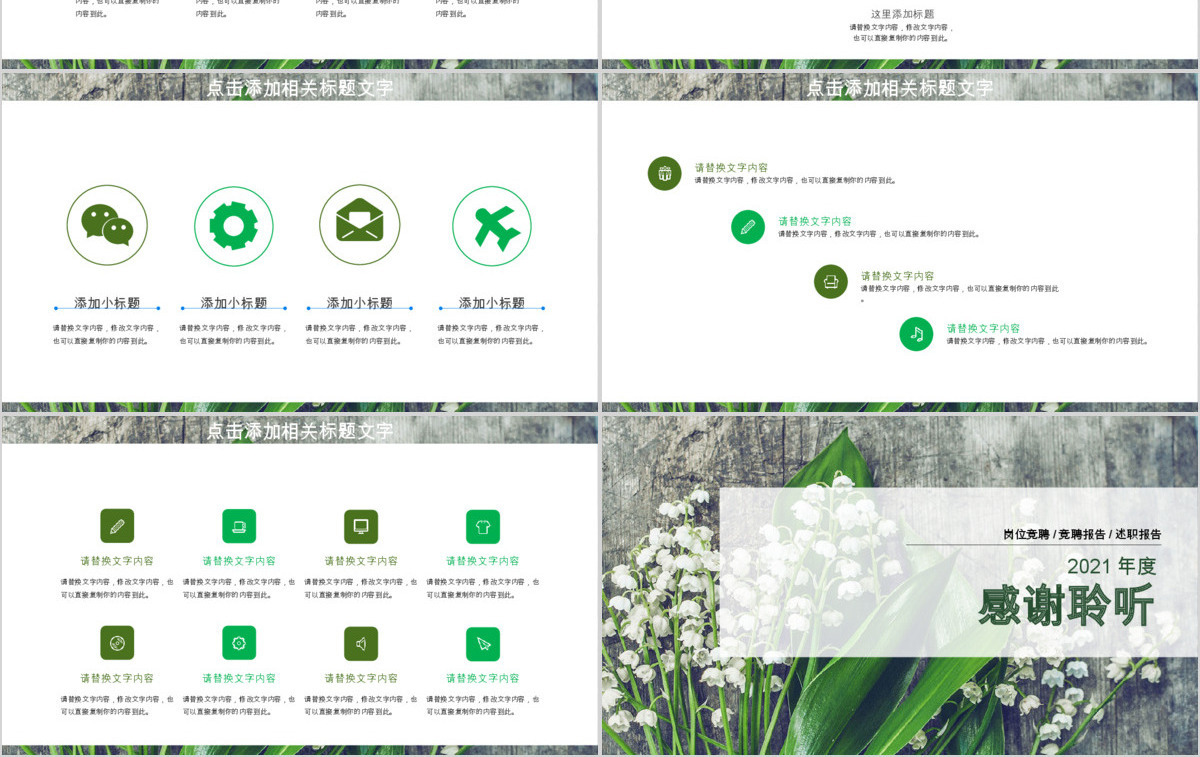Select '请替换文字内容' heading beside gift box icon
This screenshot has width=1200, height=757.
732,168
